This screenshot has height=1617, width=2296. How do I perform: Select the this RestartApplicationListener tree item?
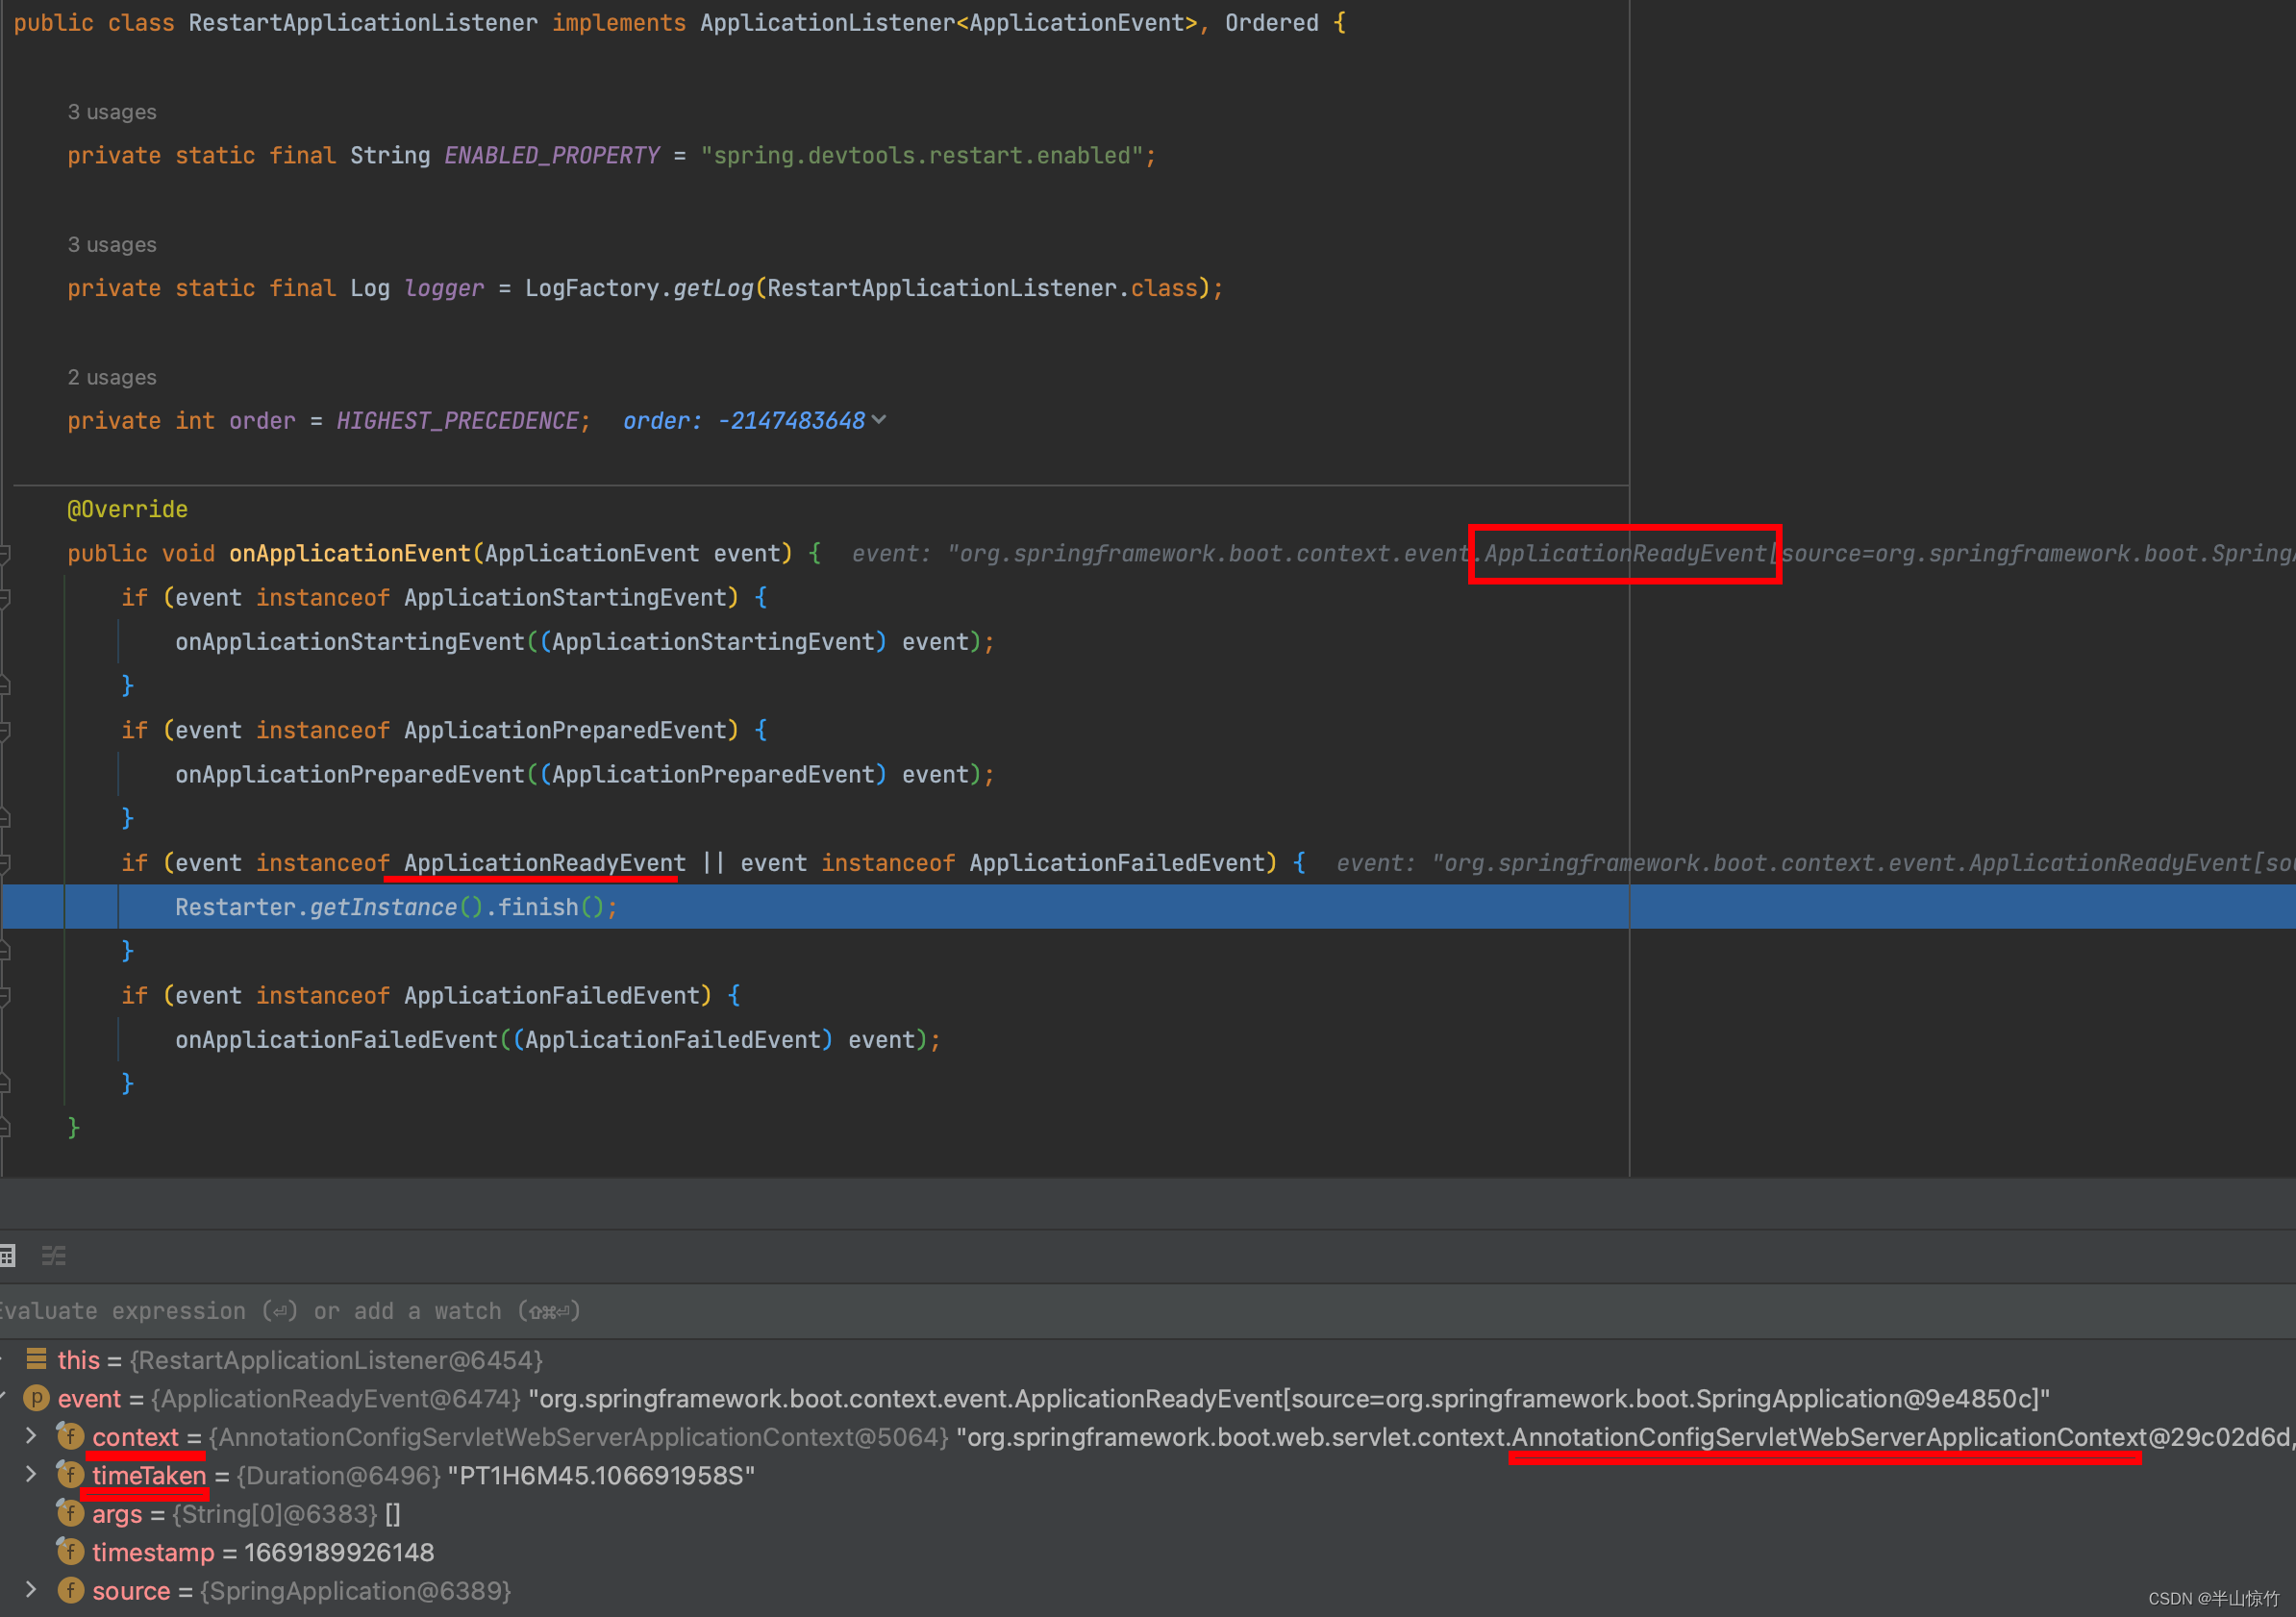pos(352,1363)
